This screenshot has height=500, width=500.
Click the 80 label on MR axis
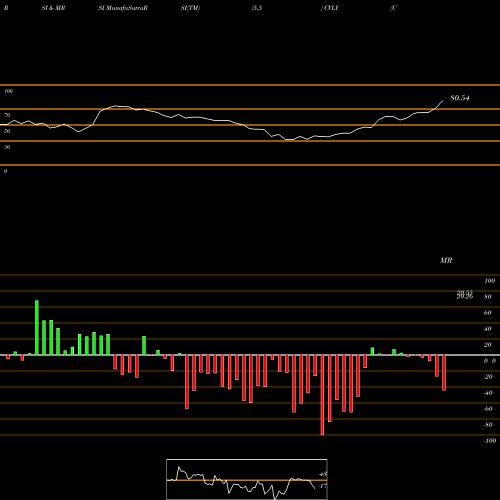(487, 297)
